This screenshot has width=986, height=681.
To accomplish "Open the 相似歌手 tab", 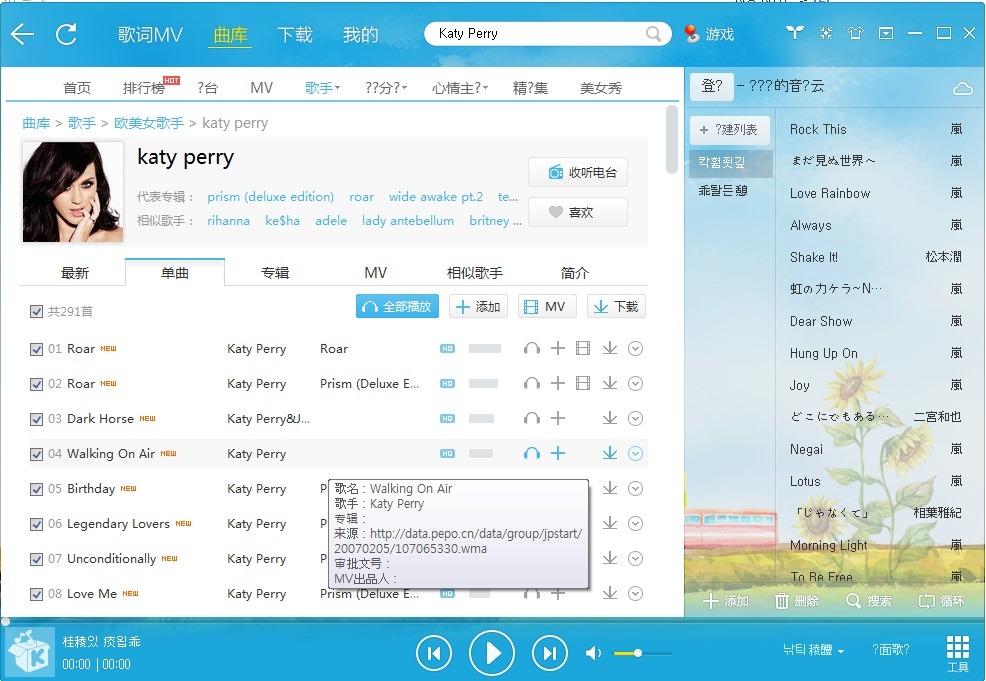I will point(475,273).
